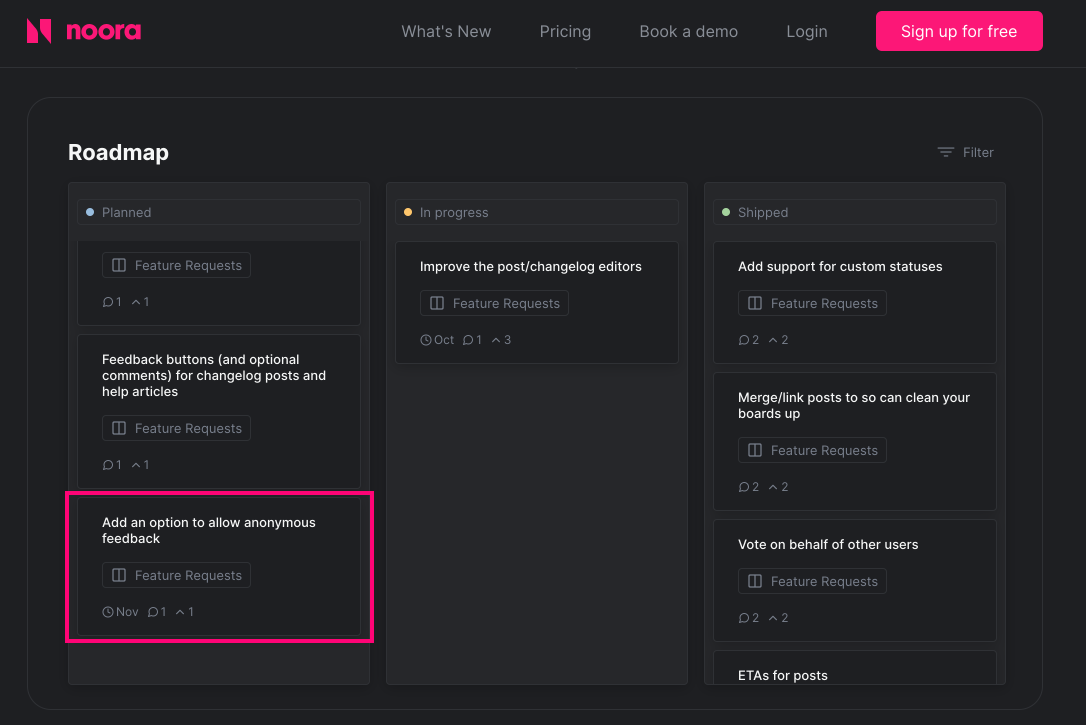Open the ETAs for posts card
This screenshot has height=725, width=1086.
[x=855, y=668]
